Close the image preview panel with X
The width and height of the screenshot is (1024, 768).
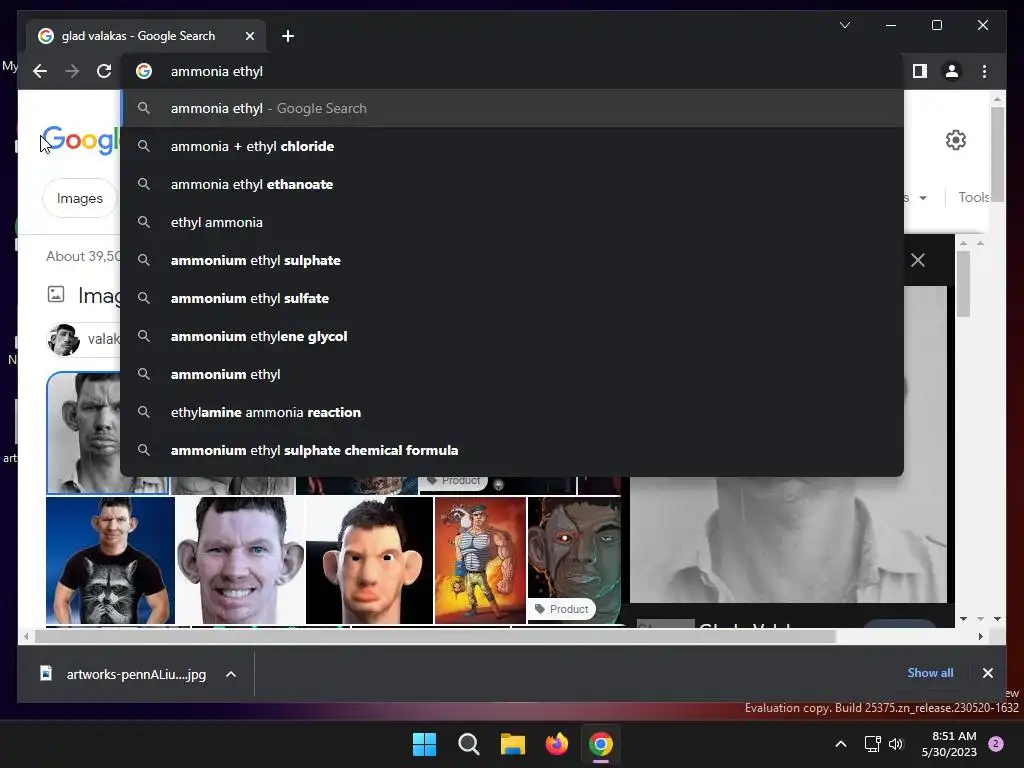pos(918,260)
